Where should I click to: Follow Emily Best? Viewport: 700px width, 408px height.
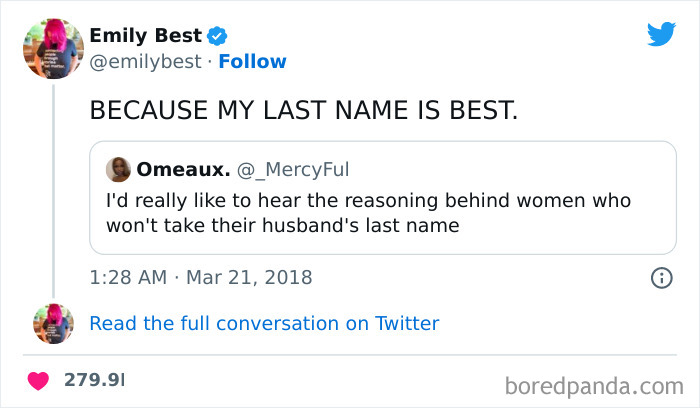click(253, 62)
